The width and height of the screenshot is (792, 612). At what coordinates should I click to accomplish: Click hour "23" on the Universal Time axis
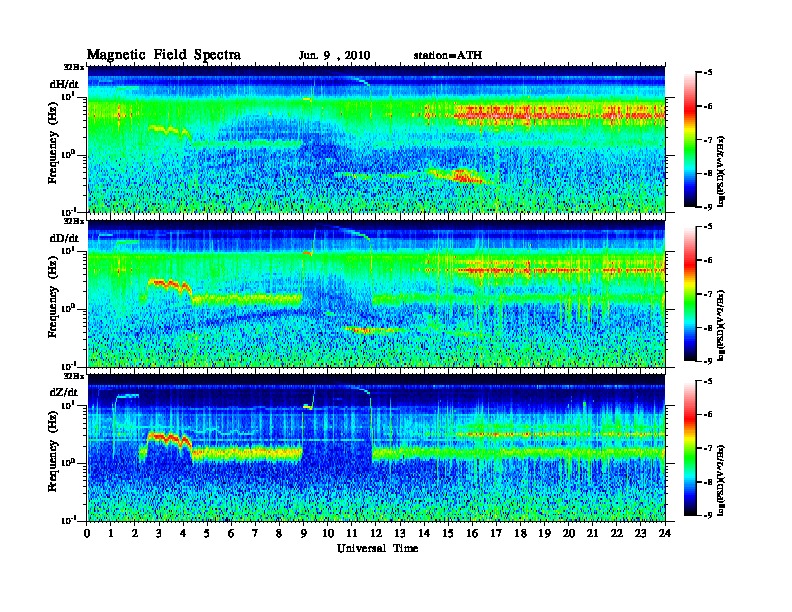click(x=640, y=534)
